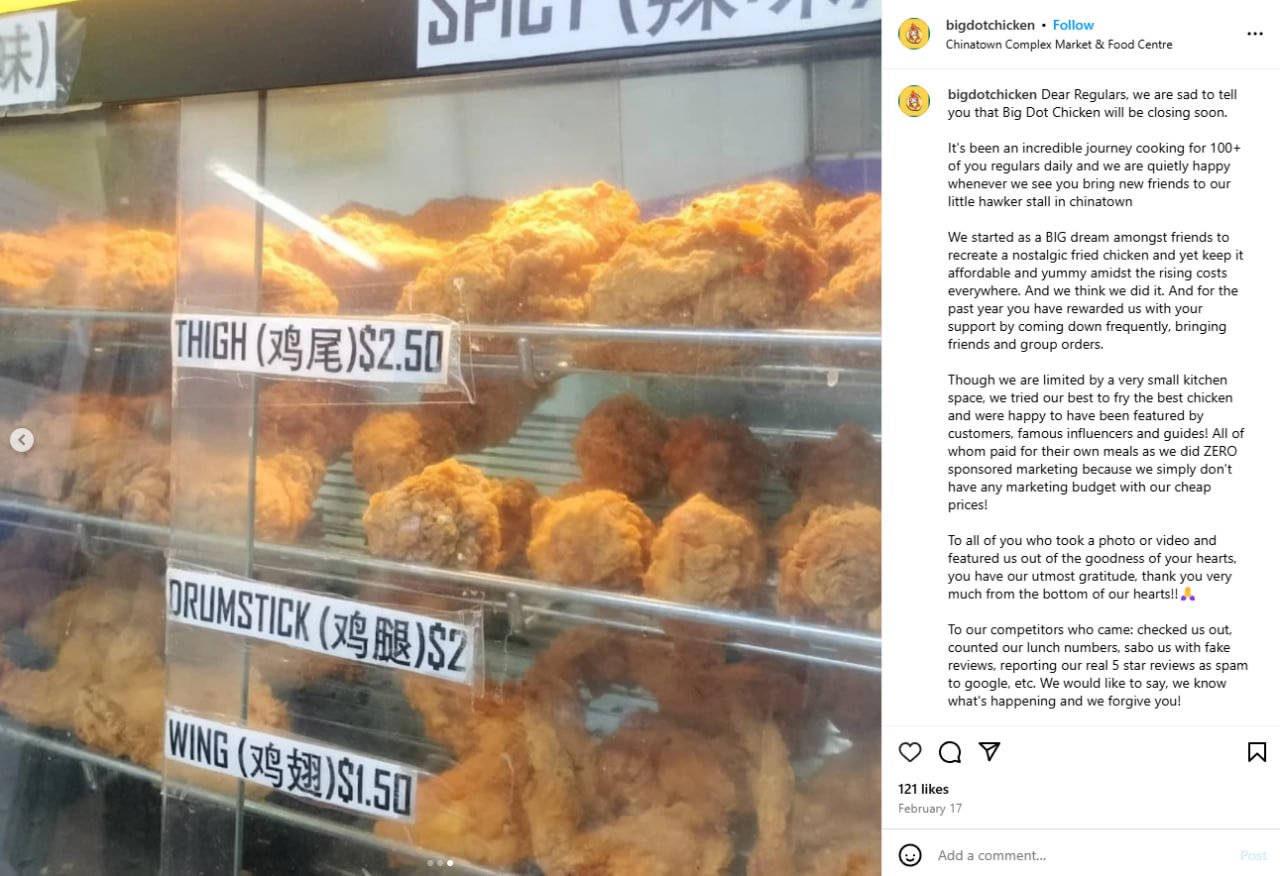The image size is (1280, 876).
Task: Open the February 17 post date link
Action: (930, 808)
